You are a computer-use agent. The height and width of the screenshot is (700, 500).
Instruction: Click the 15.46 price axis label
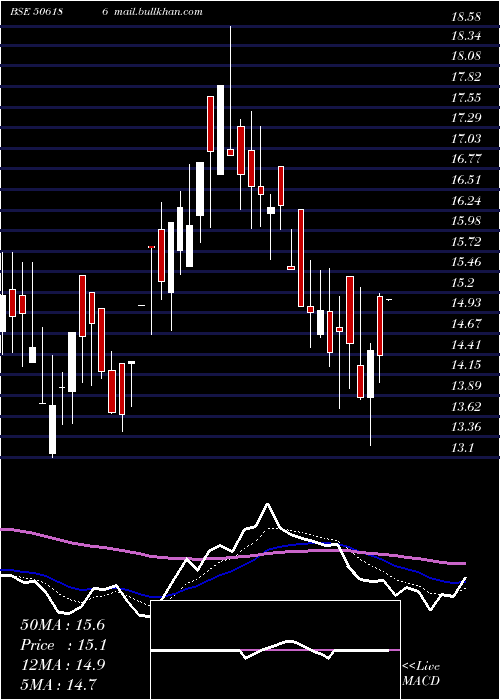tap(466, 262)
